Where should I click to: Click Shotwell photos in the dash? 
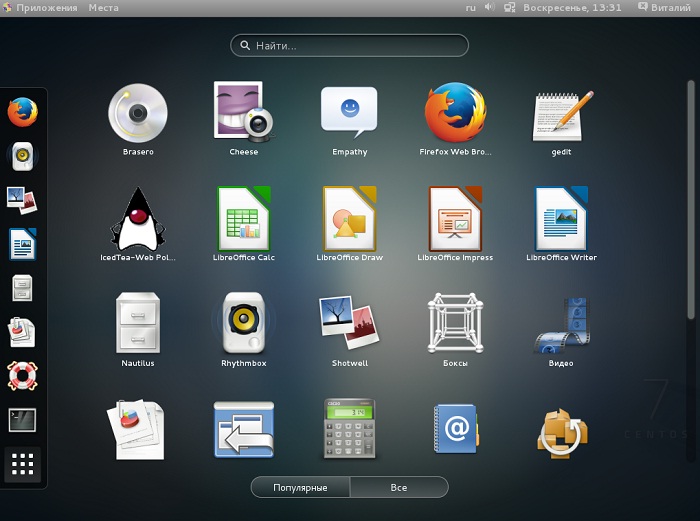[x=22, y=200]
